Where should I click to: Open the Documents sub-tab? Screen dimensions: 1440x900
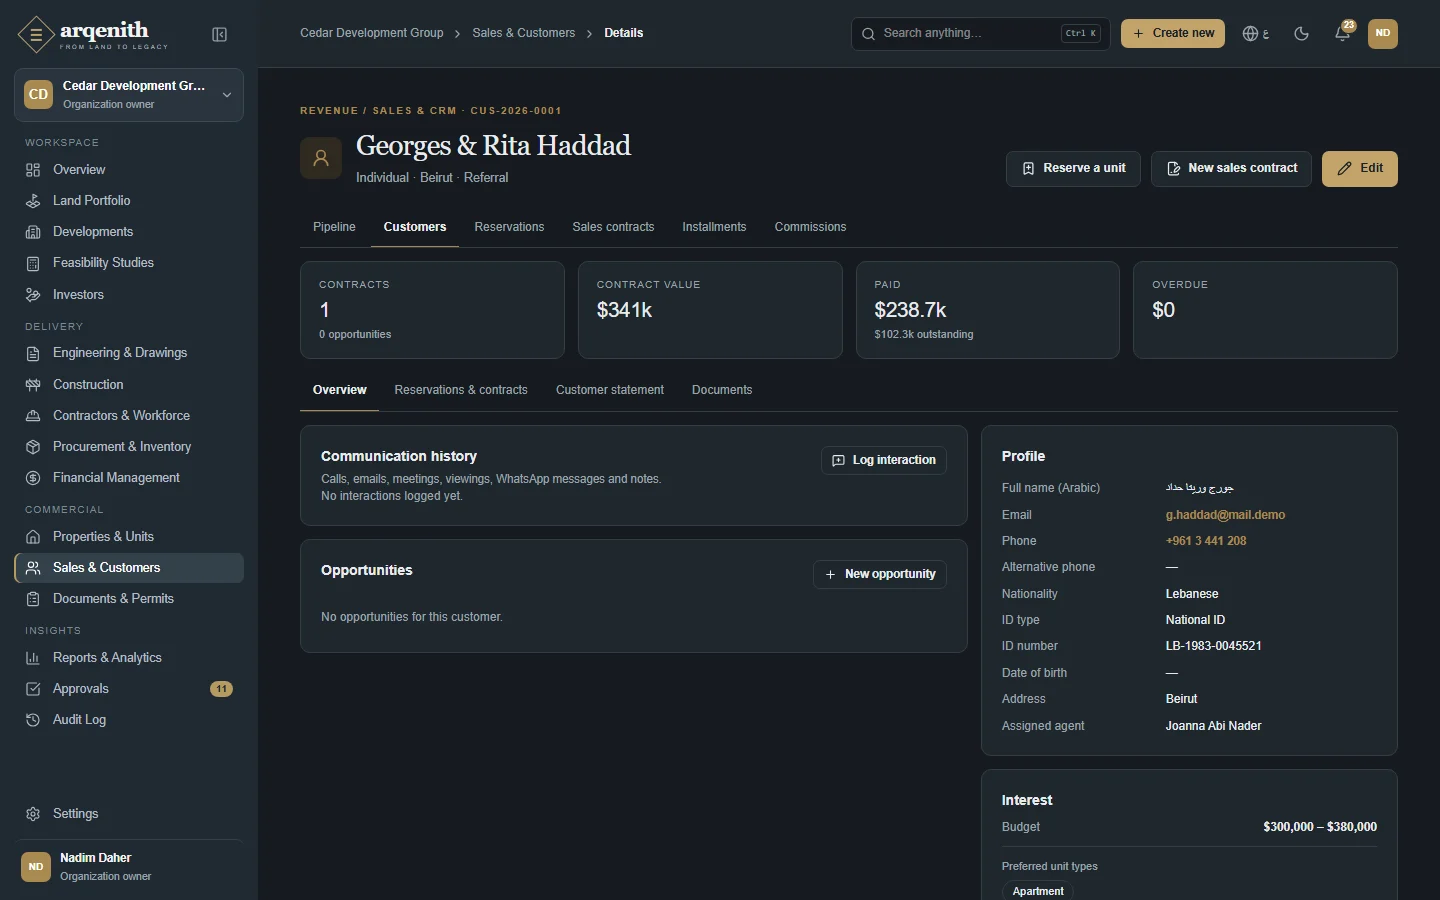pyautogui.click(x=722, y=390)
